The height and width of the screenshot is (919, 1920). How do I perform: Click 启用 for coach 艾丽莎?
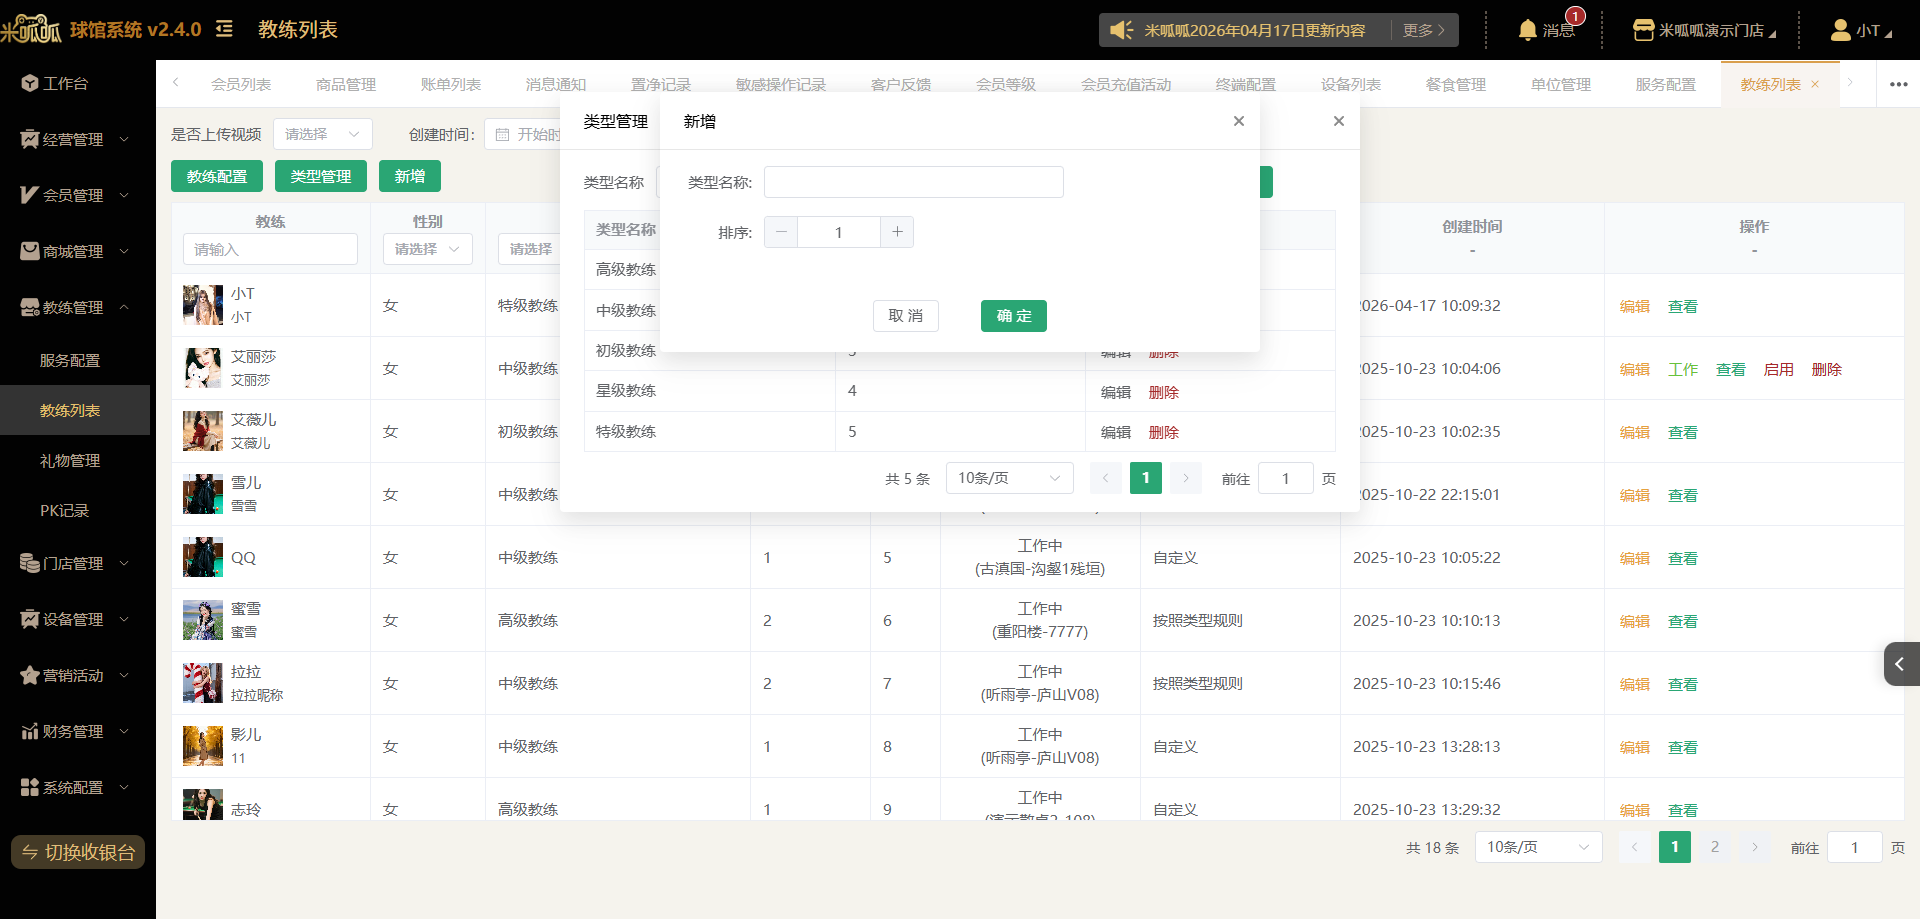coord(1779,369)
